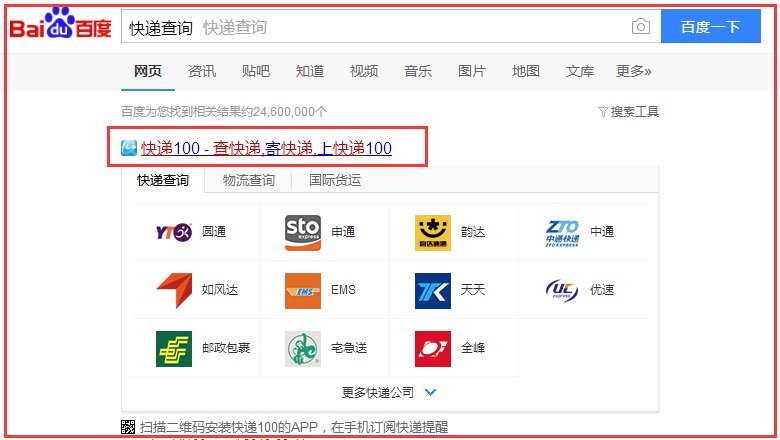Viewport: 780px width, 440px height.
Task: Switch to the 资讯 tab
Action: (201, 71)
